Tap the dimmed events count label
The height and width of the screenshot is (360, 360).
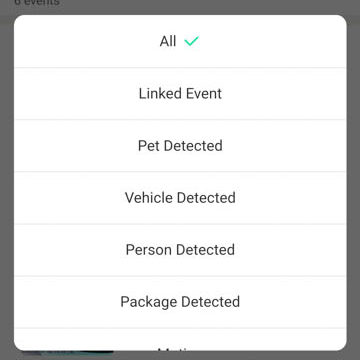click(x=37, y=3)
